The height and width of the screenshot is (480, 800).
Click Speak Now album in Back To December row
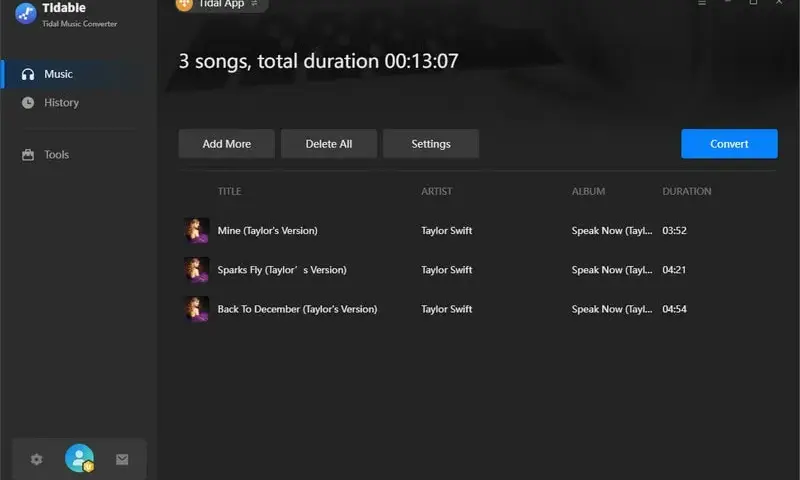612,309
